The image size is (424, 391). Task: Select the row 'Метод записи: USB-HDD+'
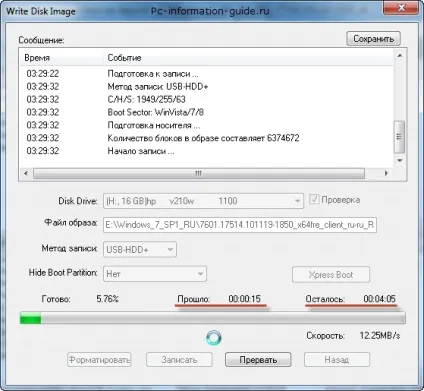[207, 87]
